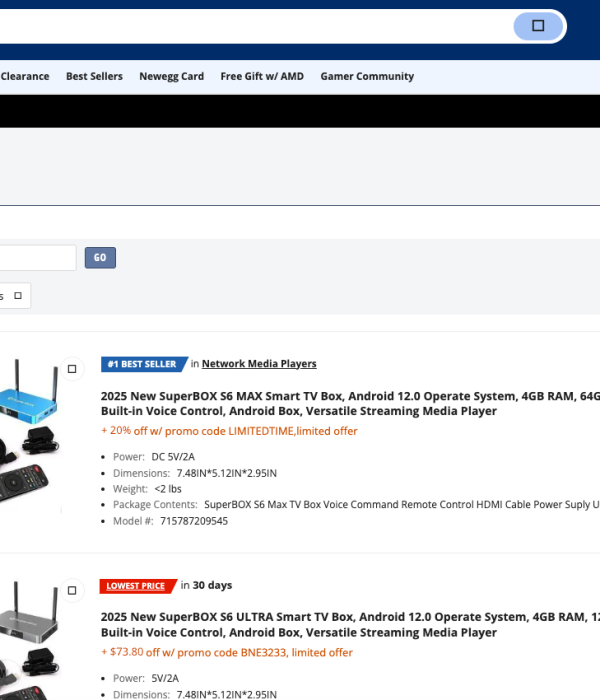
Task: Click the red LOWEST PRICE badge
Action: click(136, 586)
